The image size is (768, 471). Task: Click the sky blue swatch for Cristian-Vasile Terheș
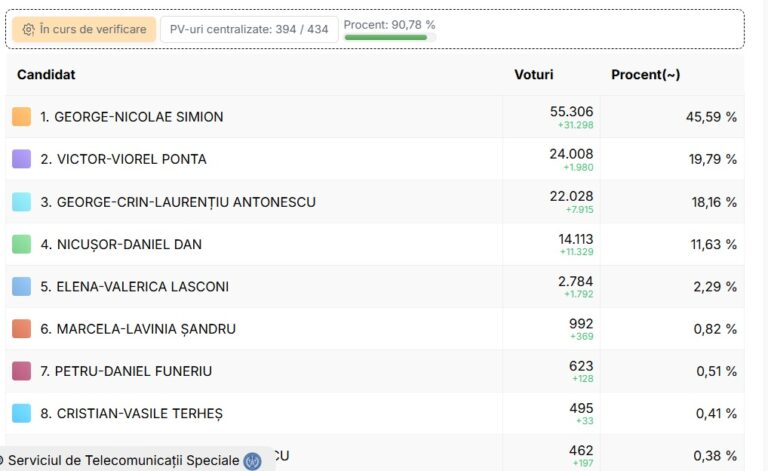pos(22,413)
